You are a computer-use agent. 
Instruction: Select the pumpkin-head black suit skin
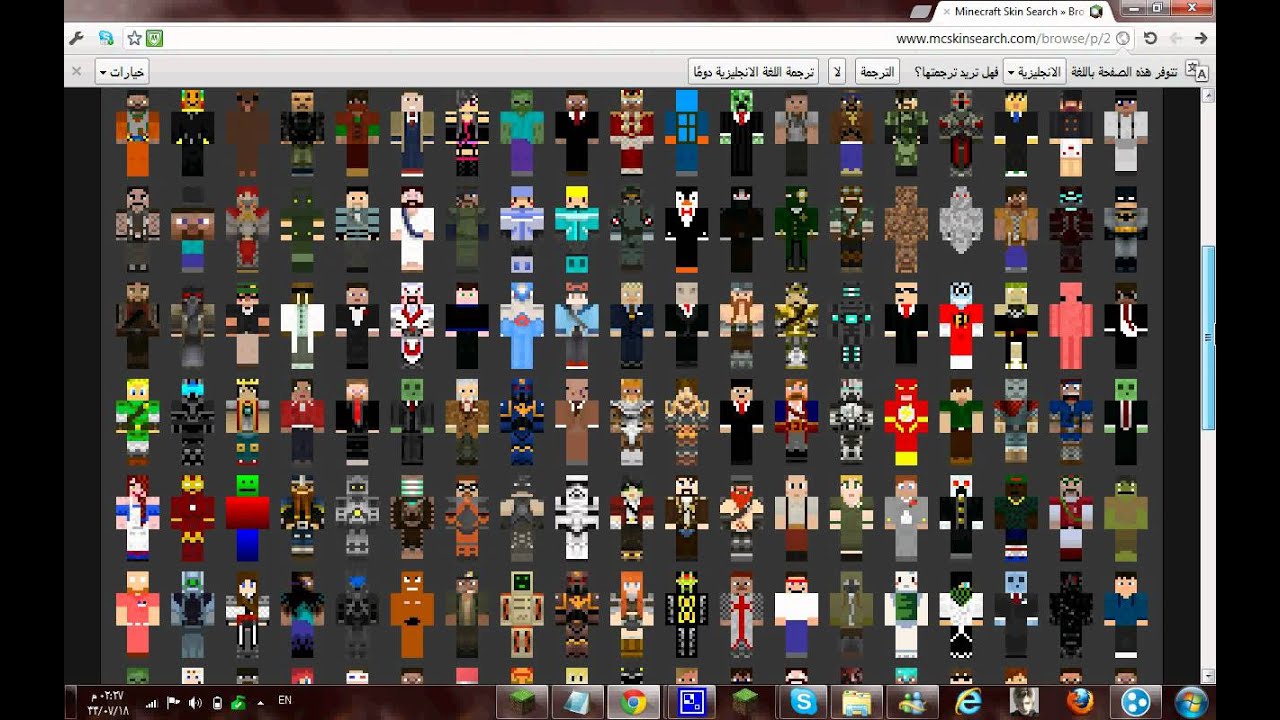192,132
